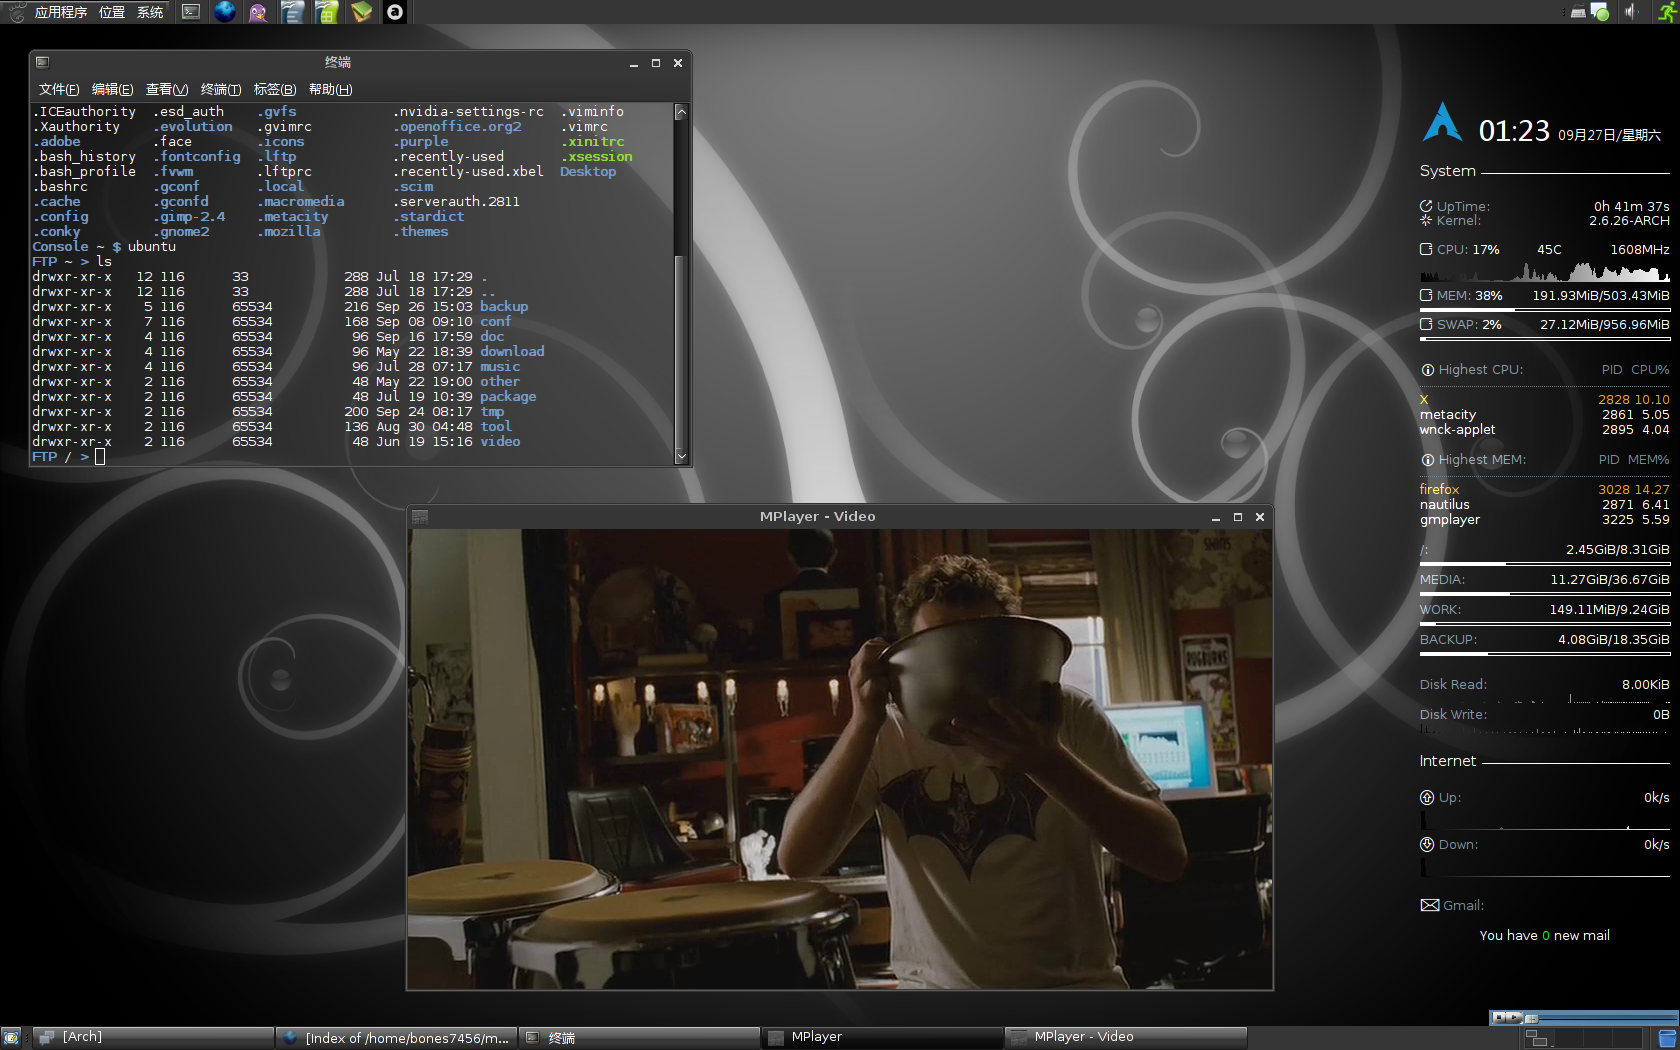Click the Down network speed icon
The width and height of the screenshot is (1680, 1050).
click(x=1427, y=844)
